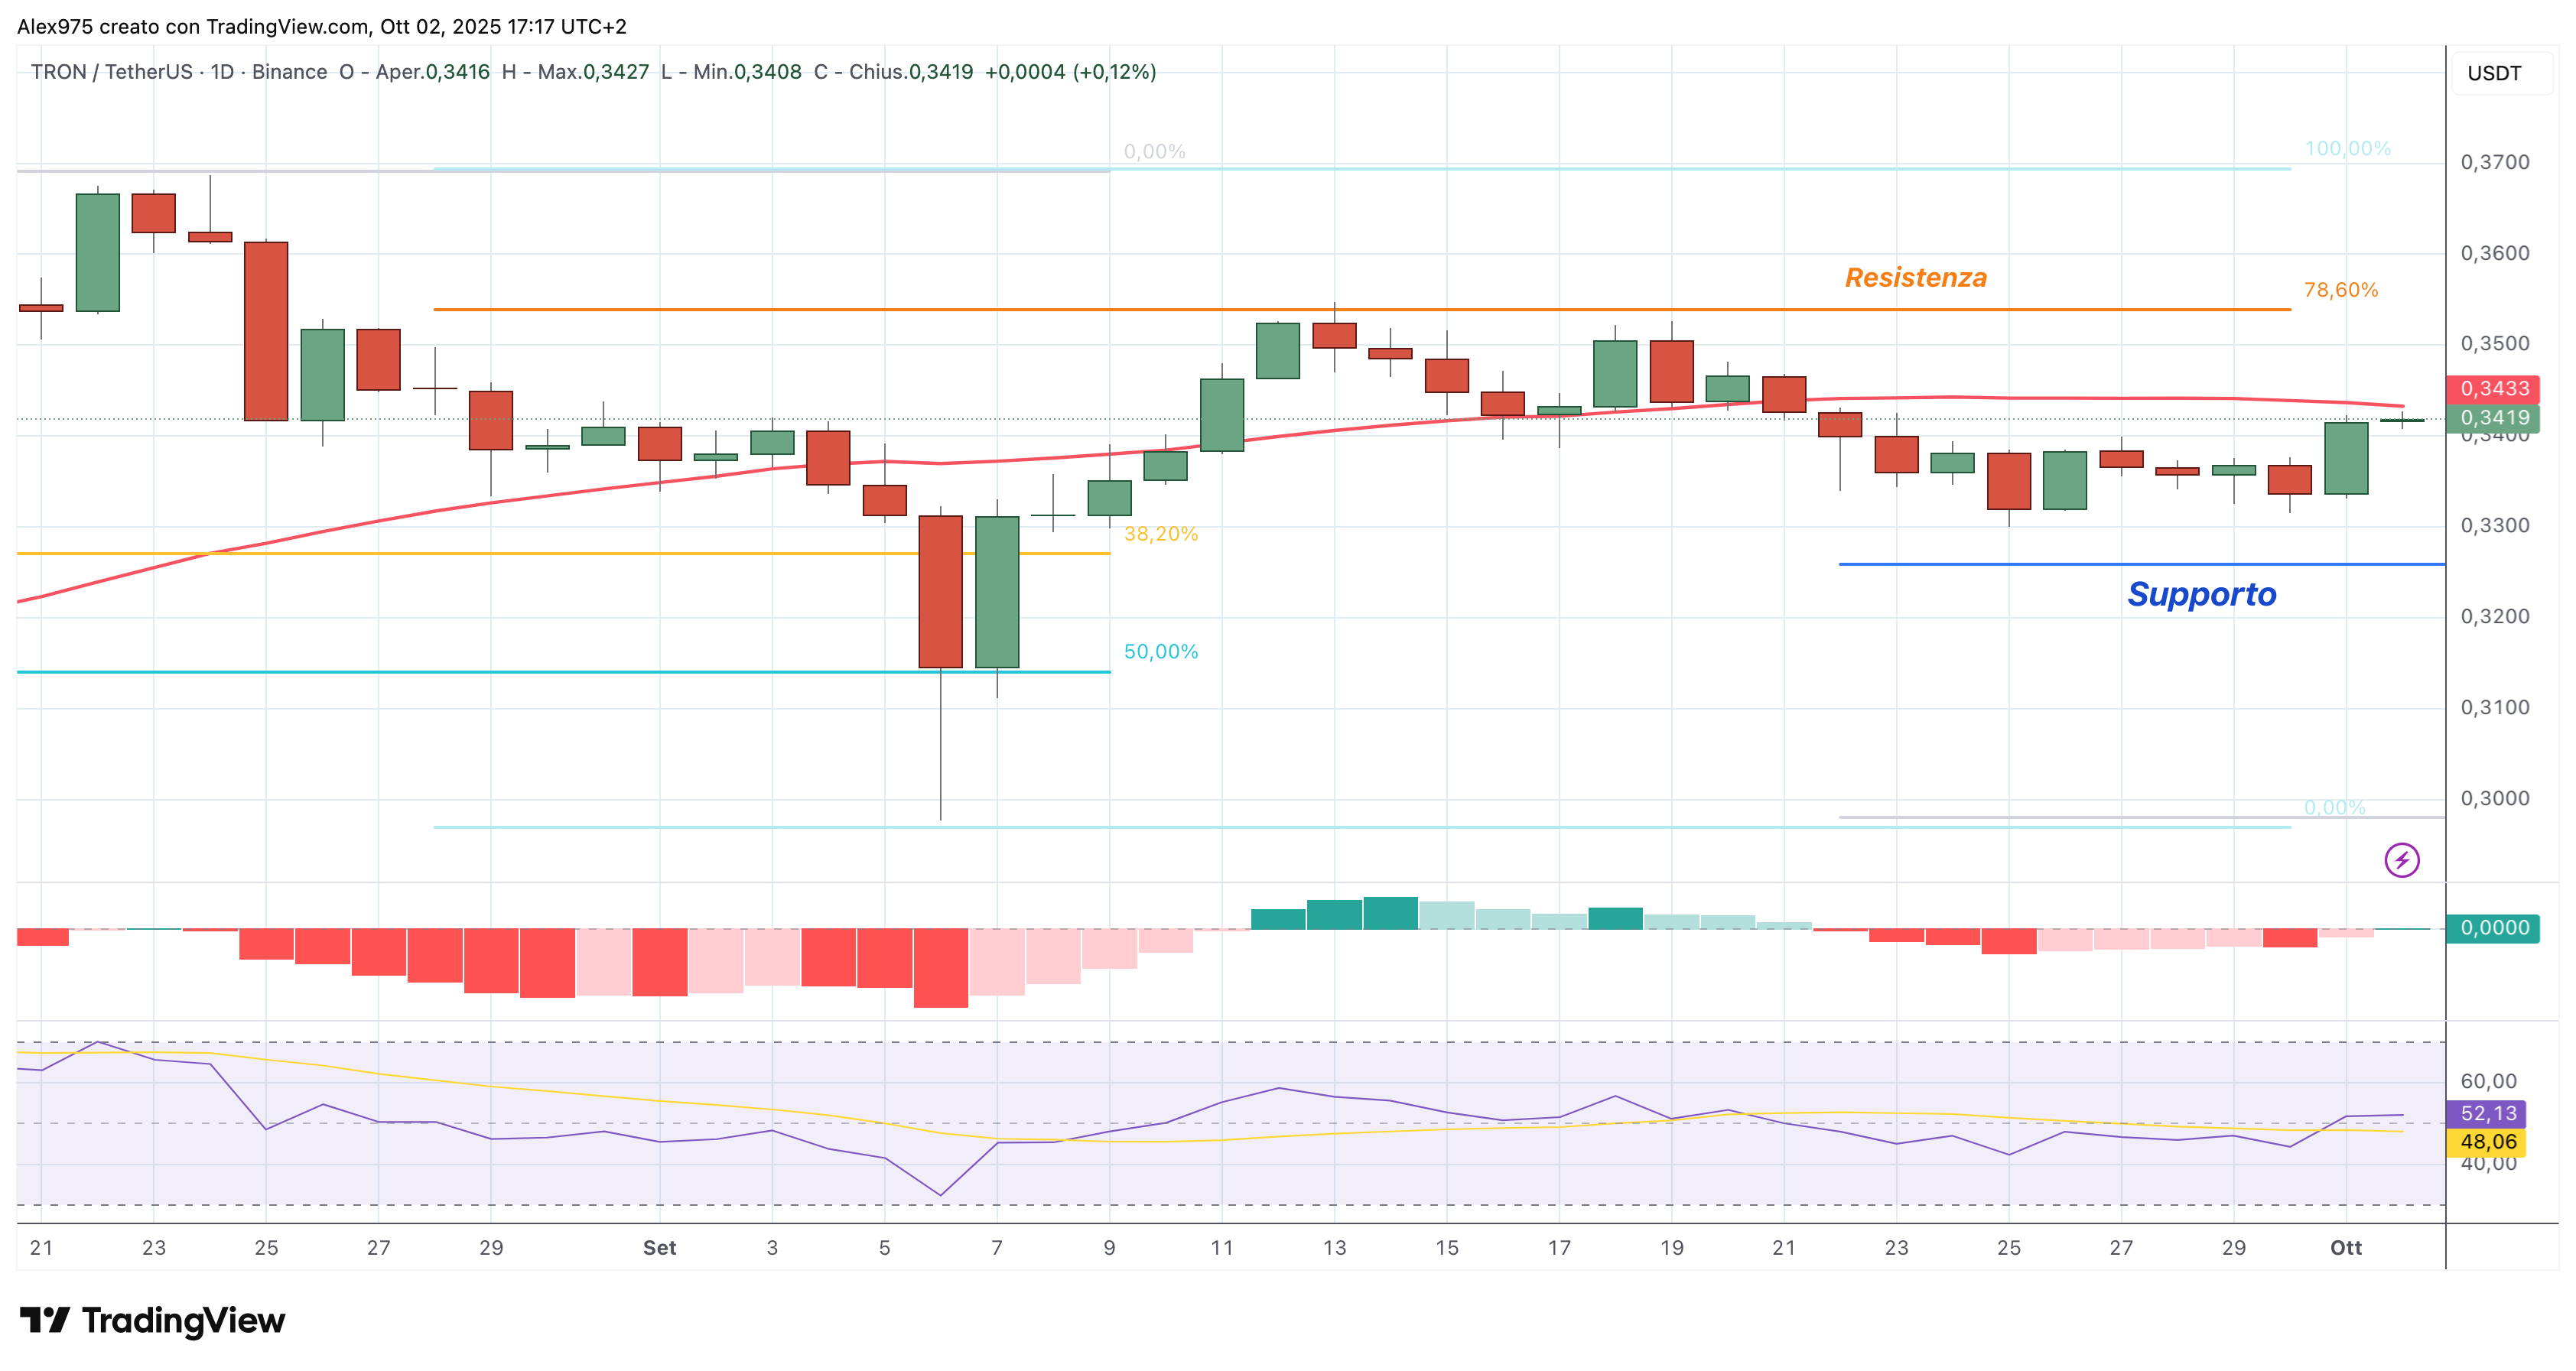Click the TradingView logo
The width and height of the screenshot is (2576, 1371).
click(152, 1320)
